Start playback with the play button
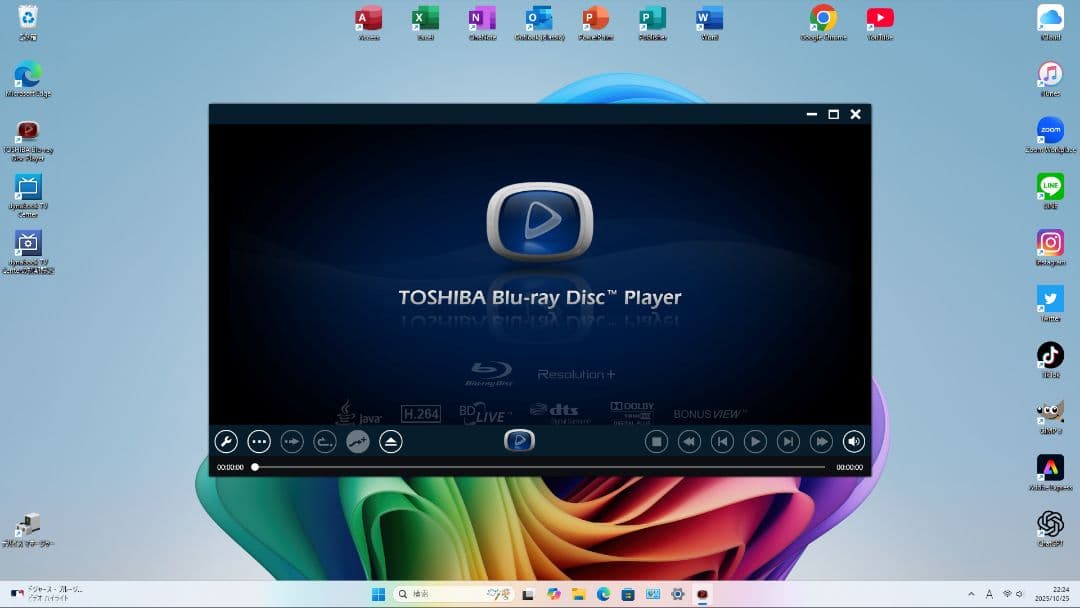The height and width of the screenshot is (608, 1080). (755, 441)
